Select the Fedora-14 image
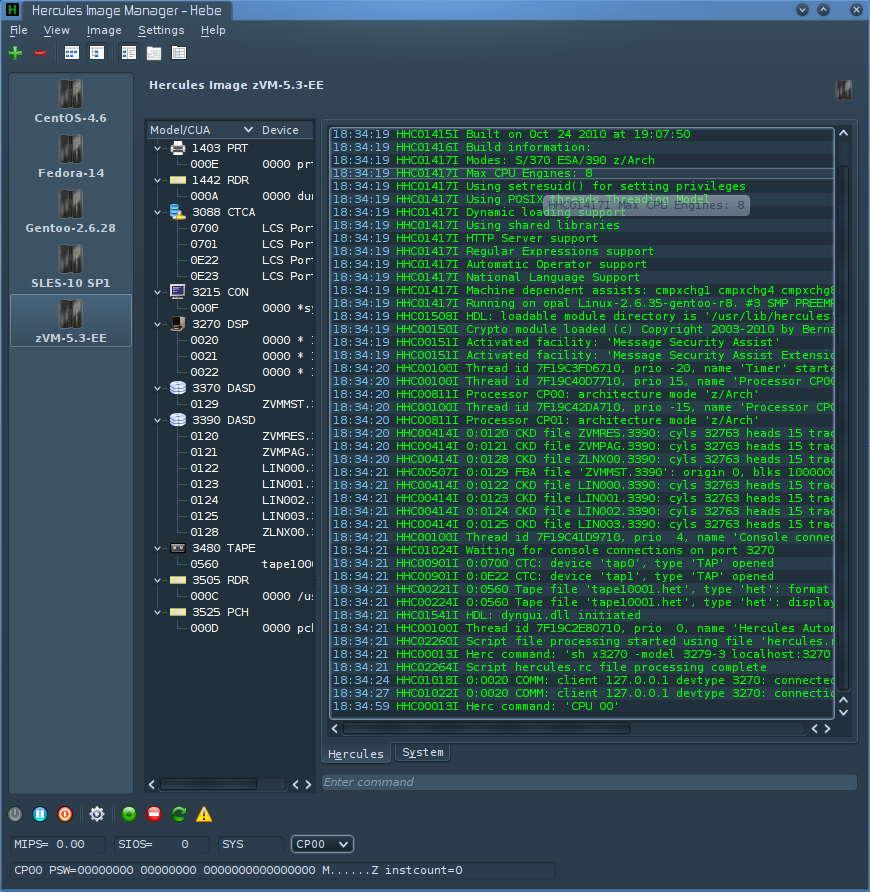The image size is (870, 892). tap(71, 157)
